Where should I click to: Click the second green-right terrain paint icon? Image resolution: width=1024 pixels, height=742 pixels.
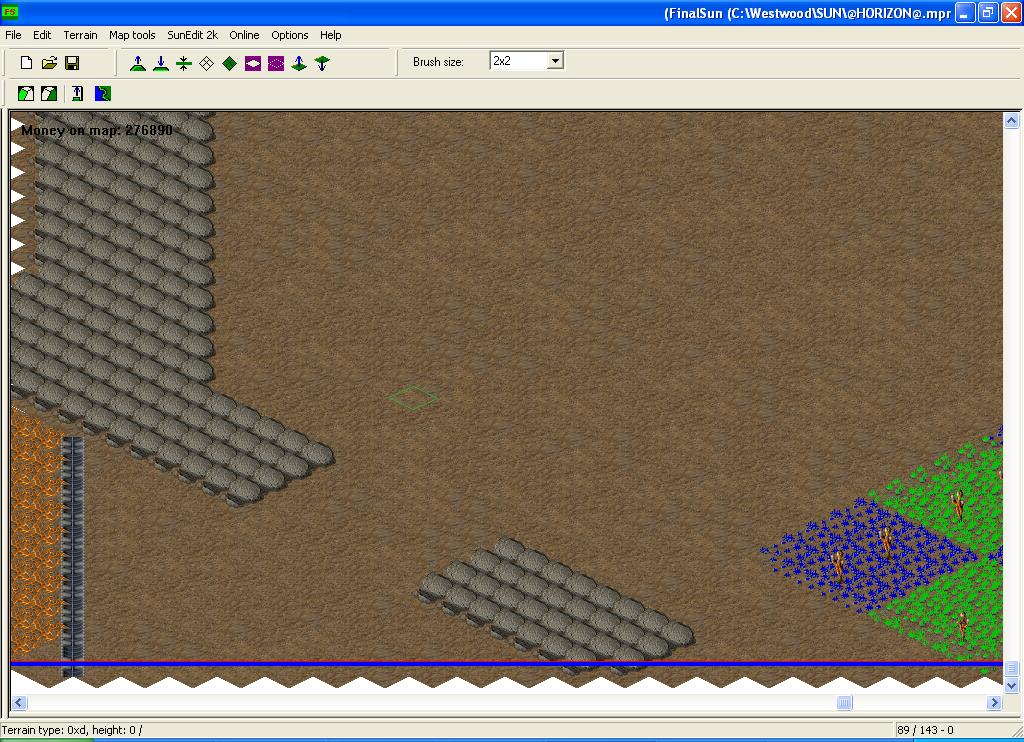49,93
